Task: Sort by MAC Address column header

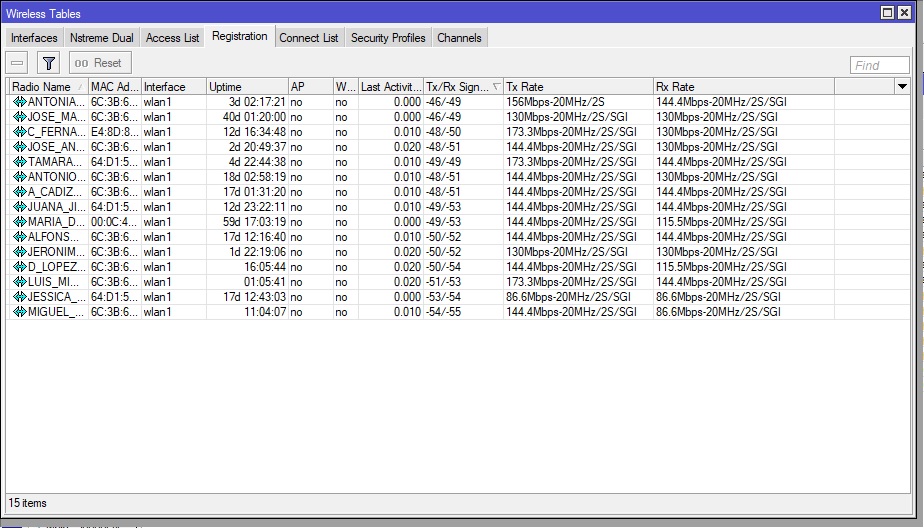Action: [114, 87]
